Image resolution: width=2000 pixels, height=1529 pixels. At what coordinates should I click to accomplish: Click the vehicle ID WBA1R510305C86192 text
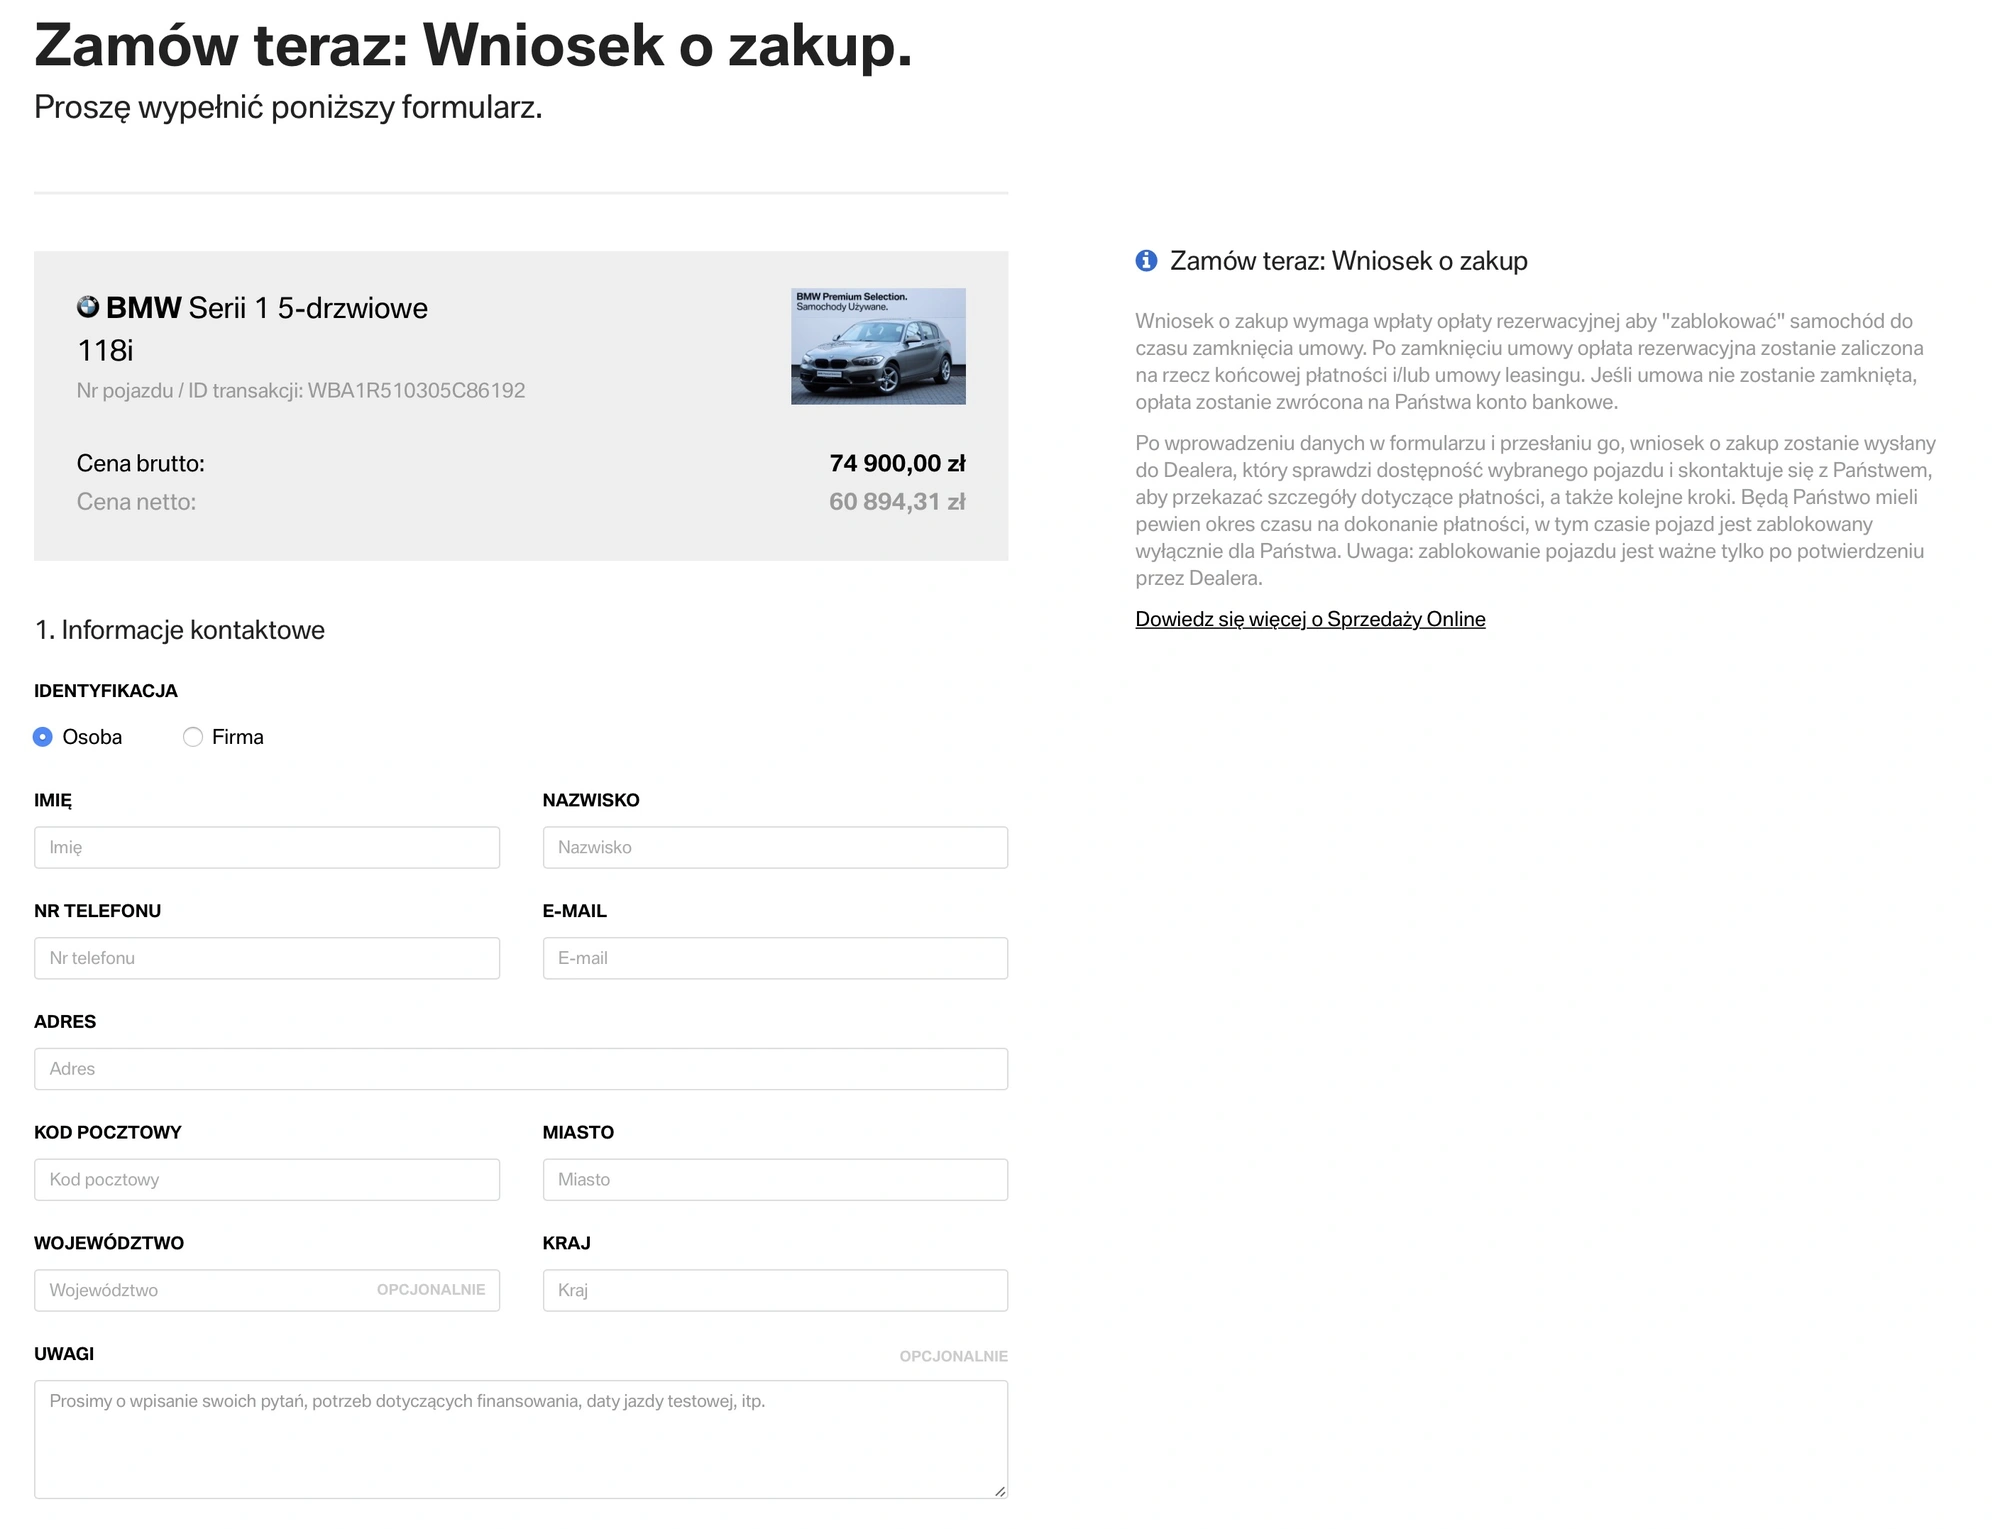pos(416,391)
